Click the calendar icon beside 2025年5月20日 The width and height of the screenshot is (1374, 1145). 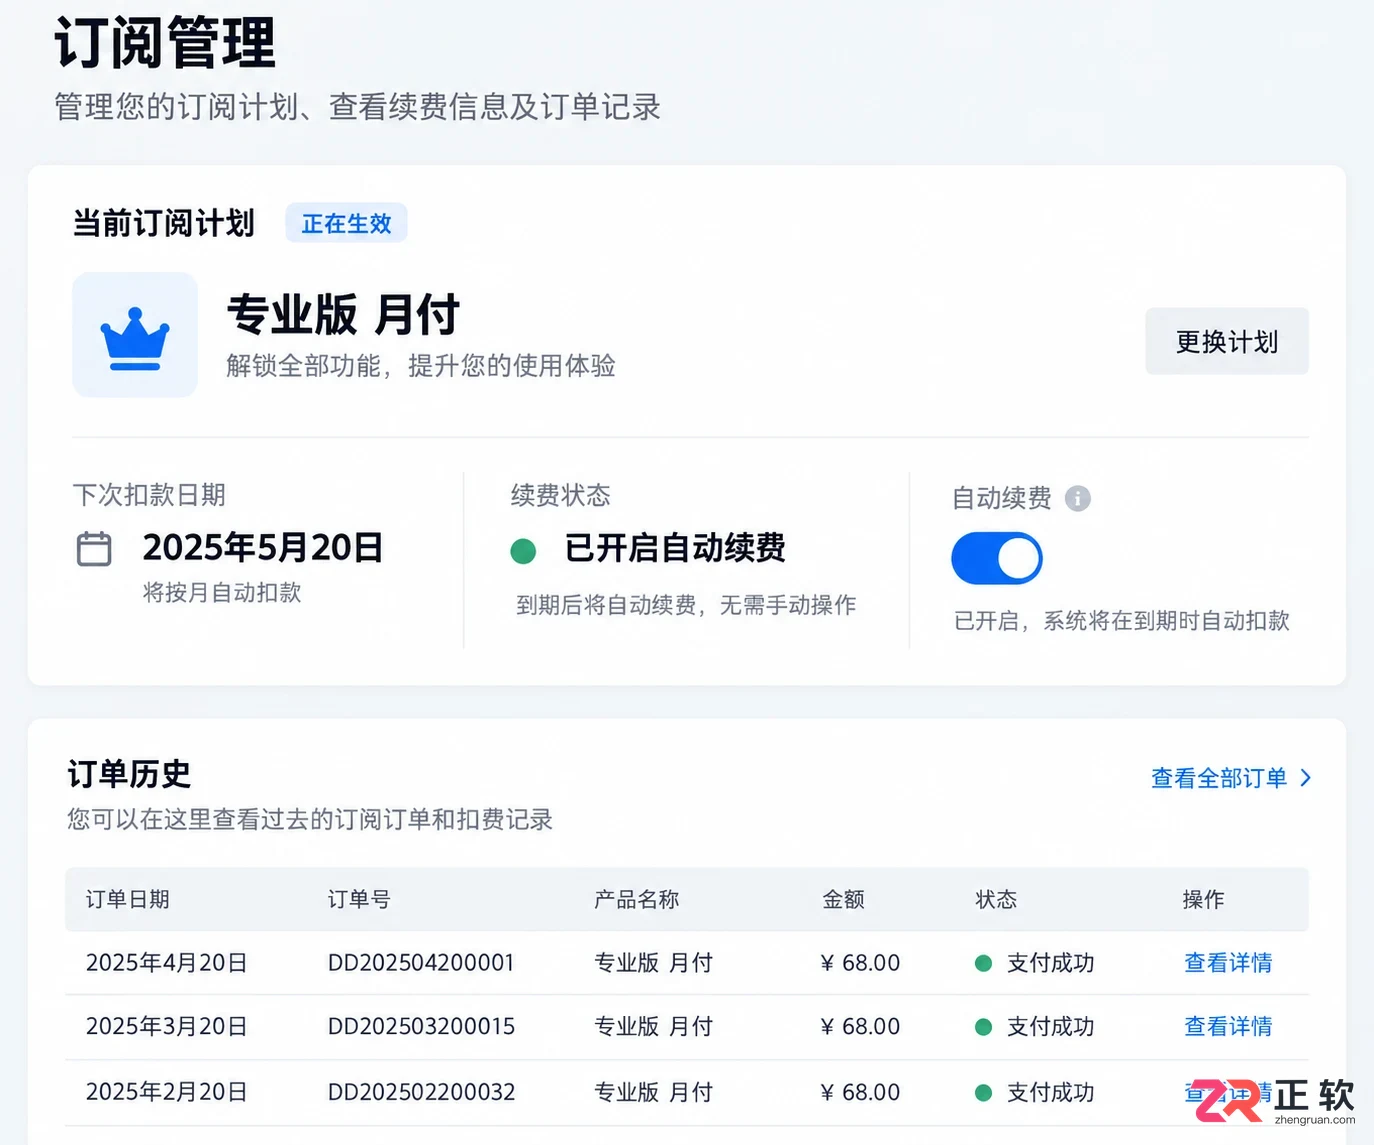tap(94, 549)
